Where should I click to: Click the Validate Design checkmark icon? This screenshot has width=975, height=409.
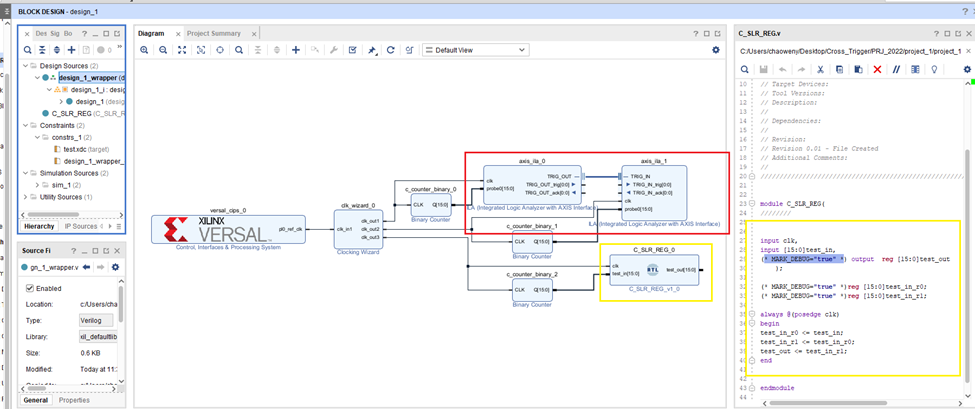(x=353, y=50)
